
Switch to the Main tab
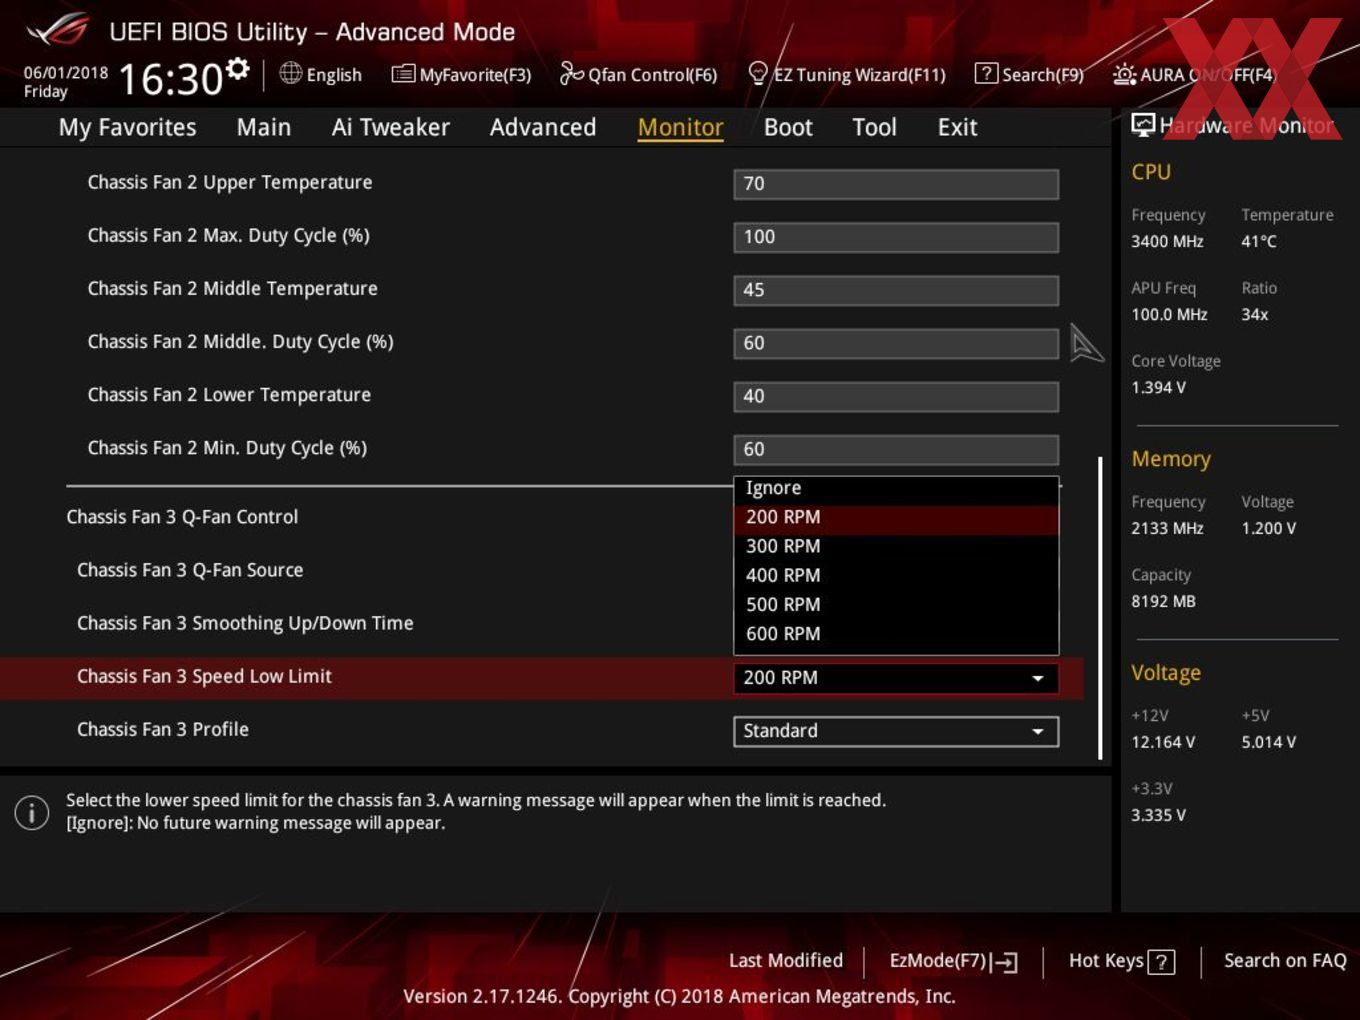point(264,127)
